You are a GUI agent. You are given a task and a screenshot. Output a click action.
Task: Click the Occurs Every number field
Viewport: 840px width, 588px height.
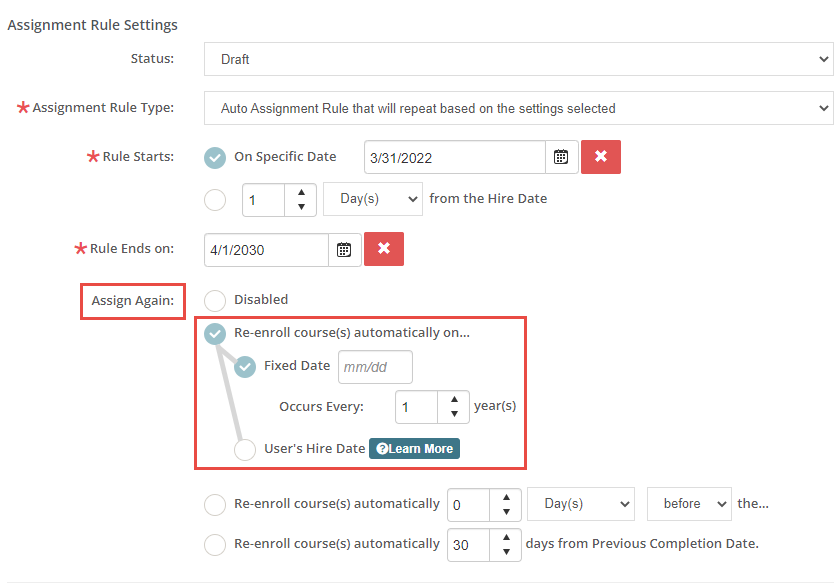pos(416,407)
